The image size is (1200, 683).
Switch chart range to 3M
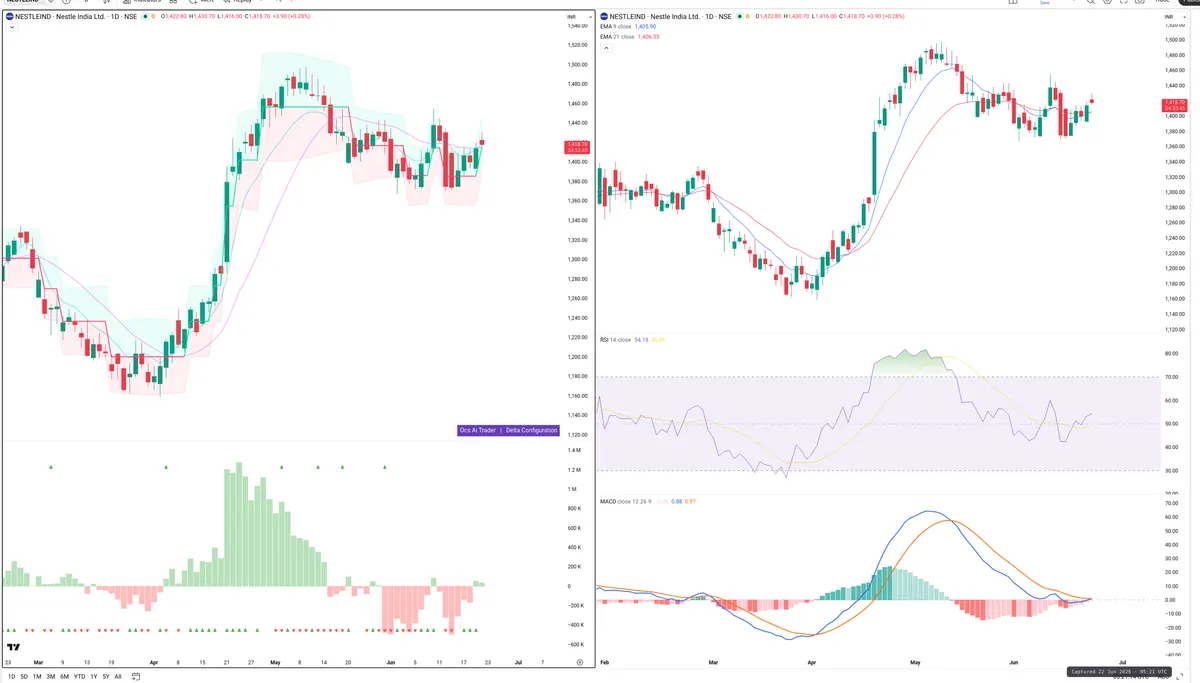(51, 677)
